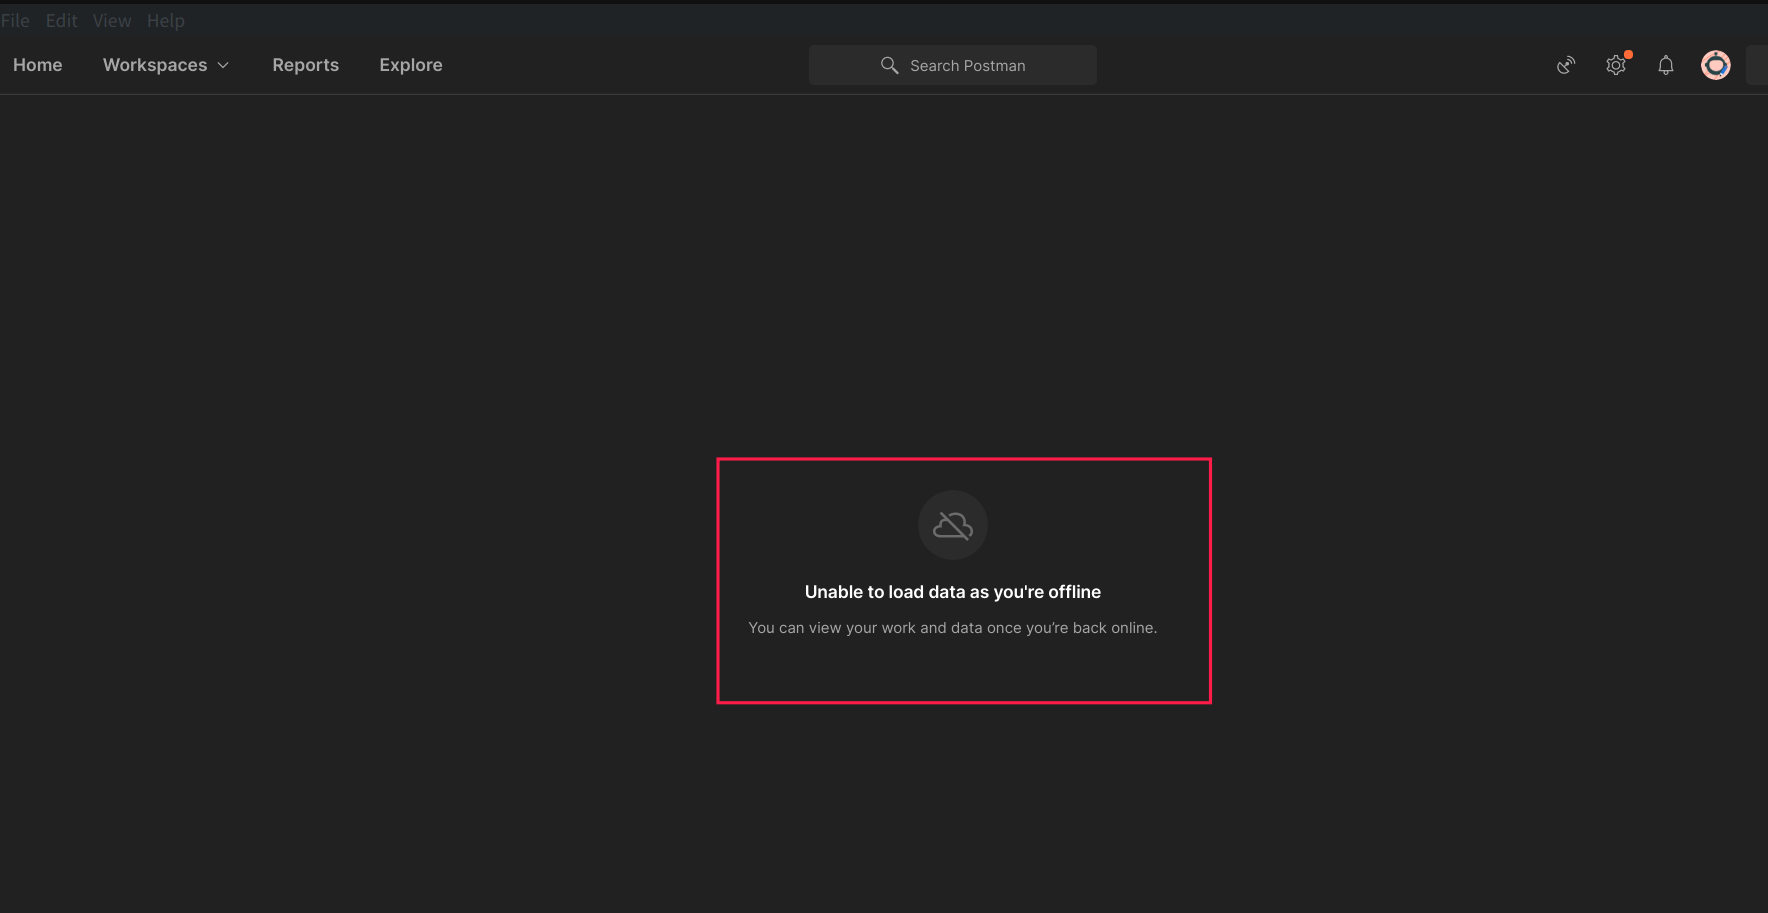Open the Help menu
Viewport: 1768px width, 913px height.
(166, 21)
